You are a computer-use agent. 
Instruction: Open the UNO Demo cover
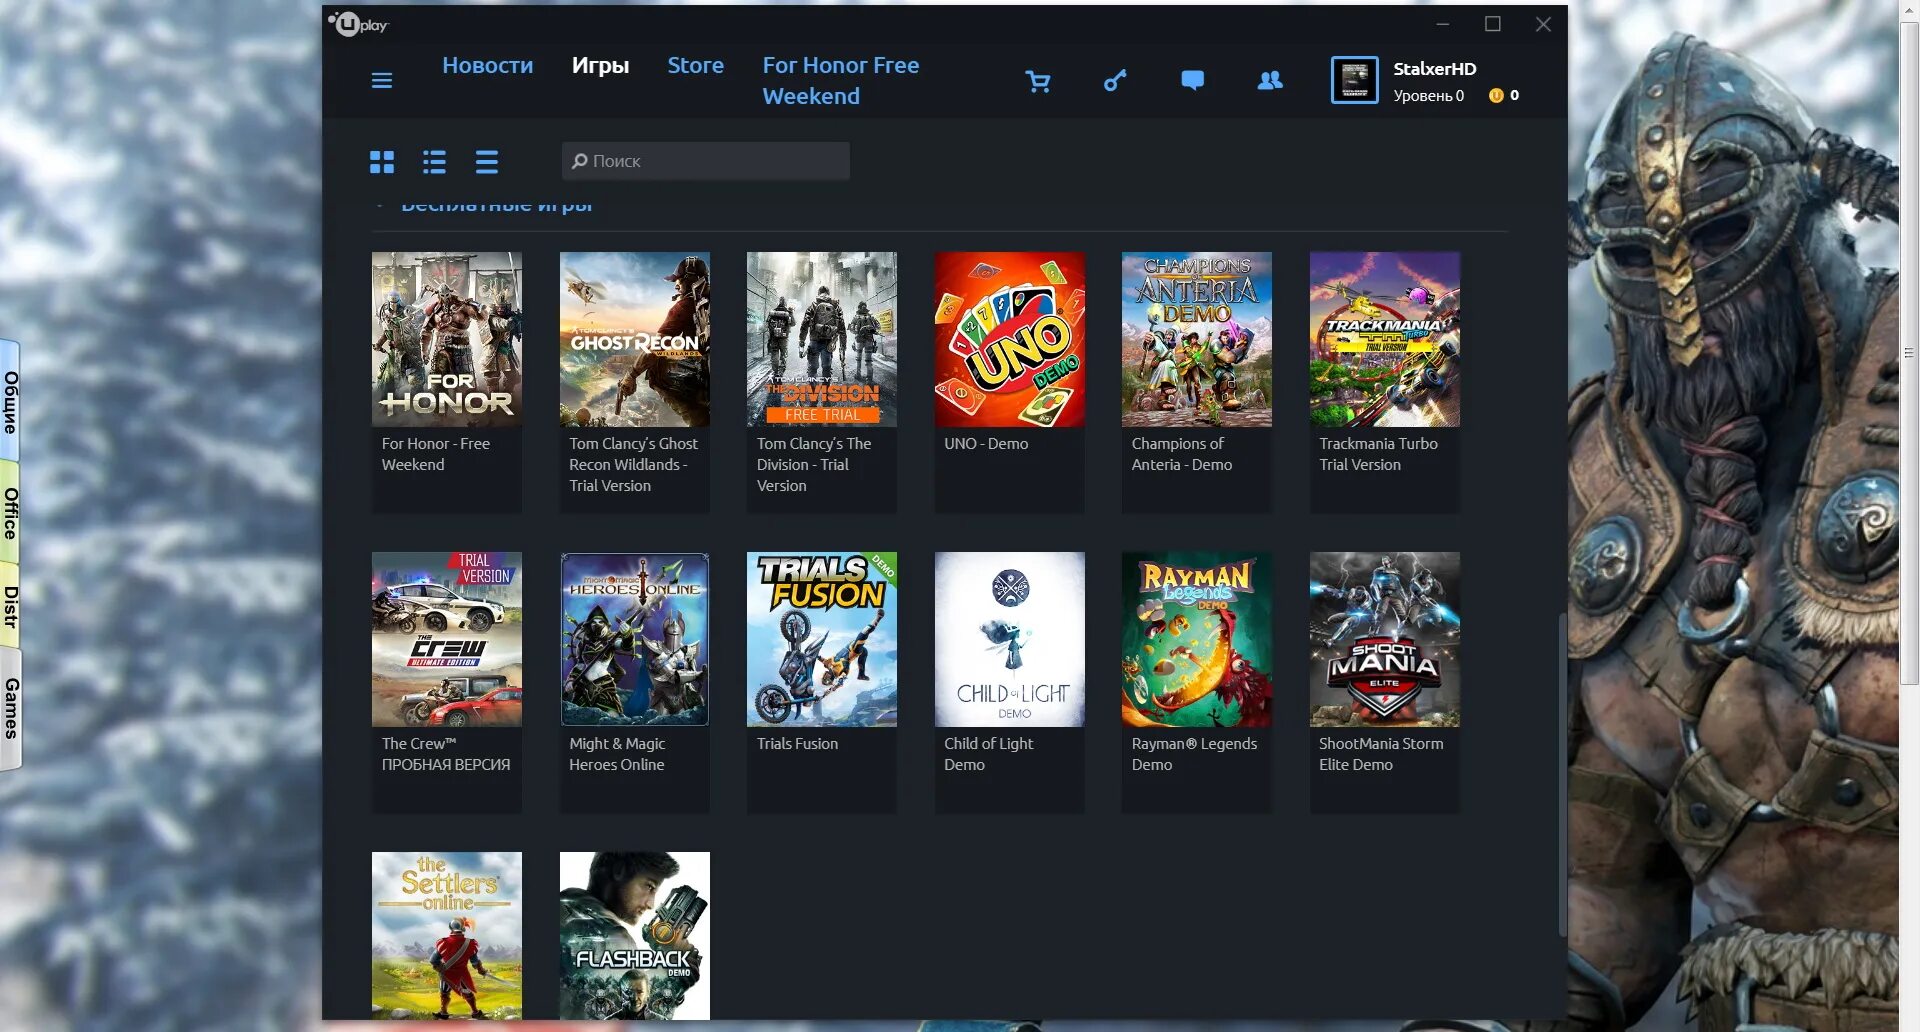[1010, 339]
